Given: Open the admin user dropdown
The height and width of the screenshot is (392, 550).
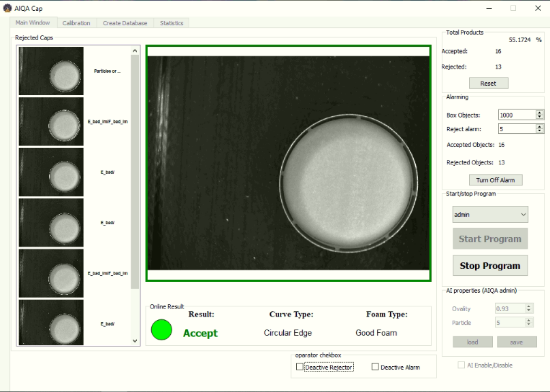Looking at the screenshot, I should coord(490,215).
